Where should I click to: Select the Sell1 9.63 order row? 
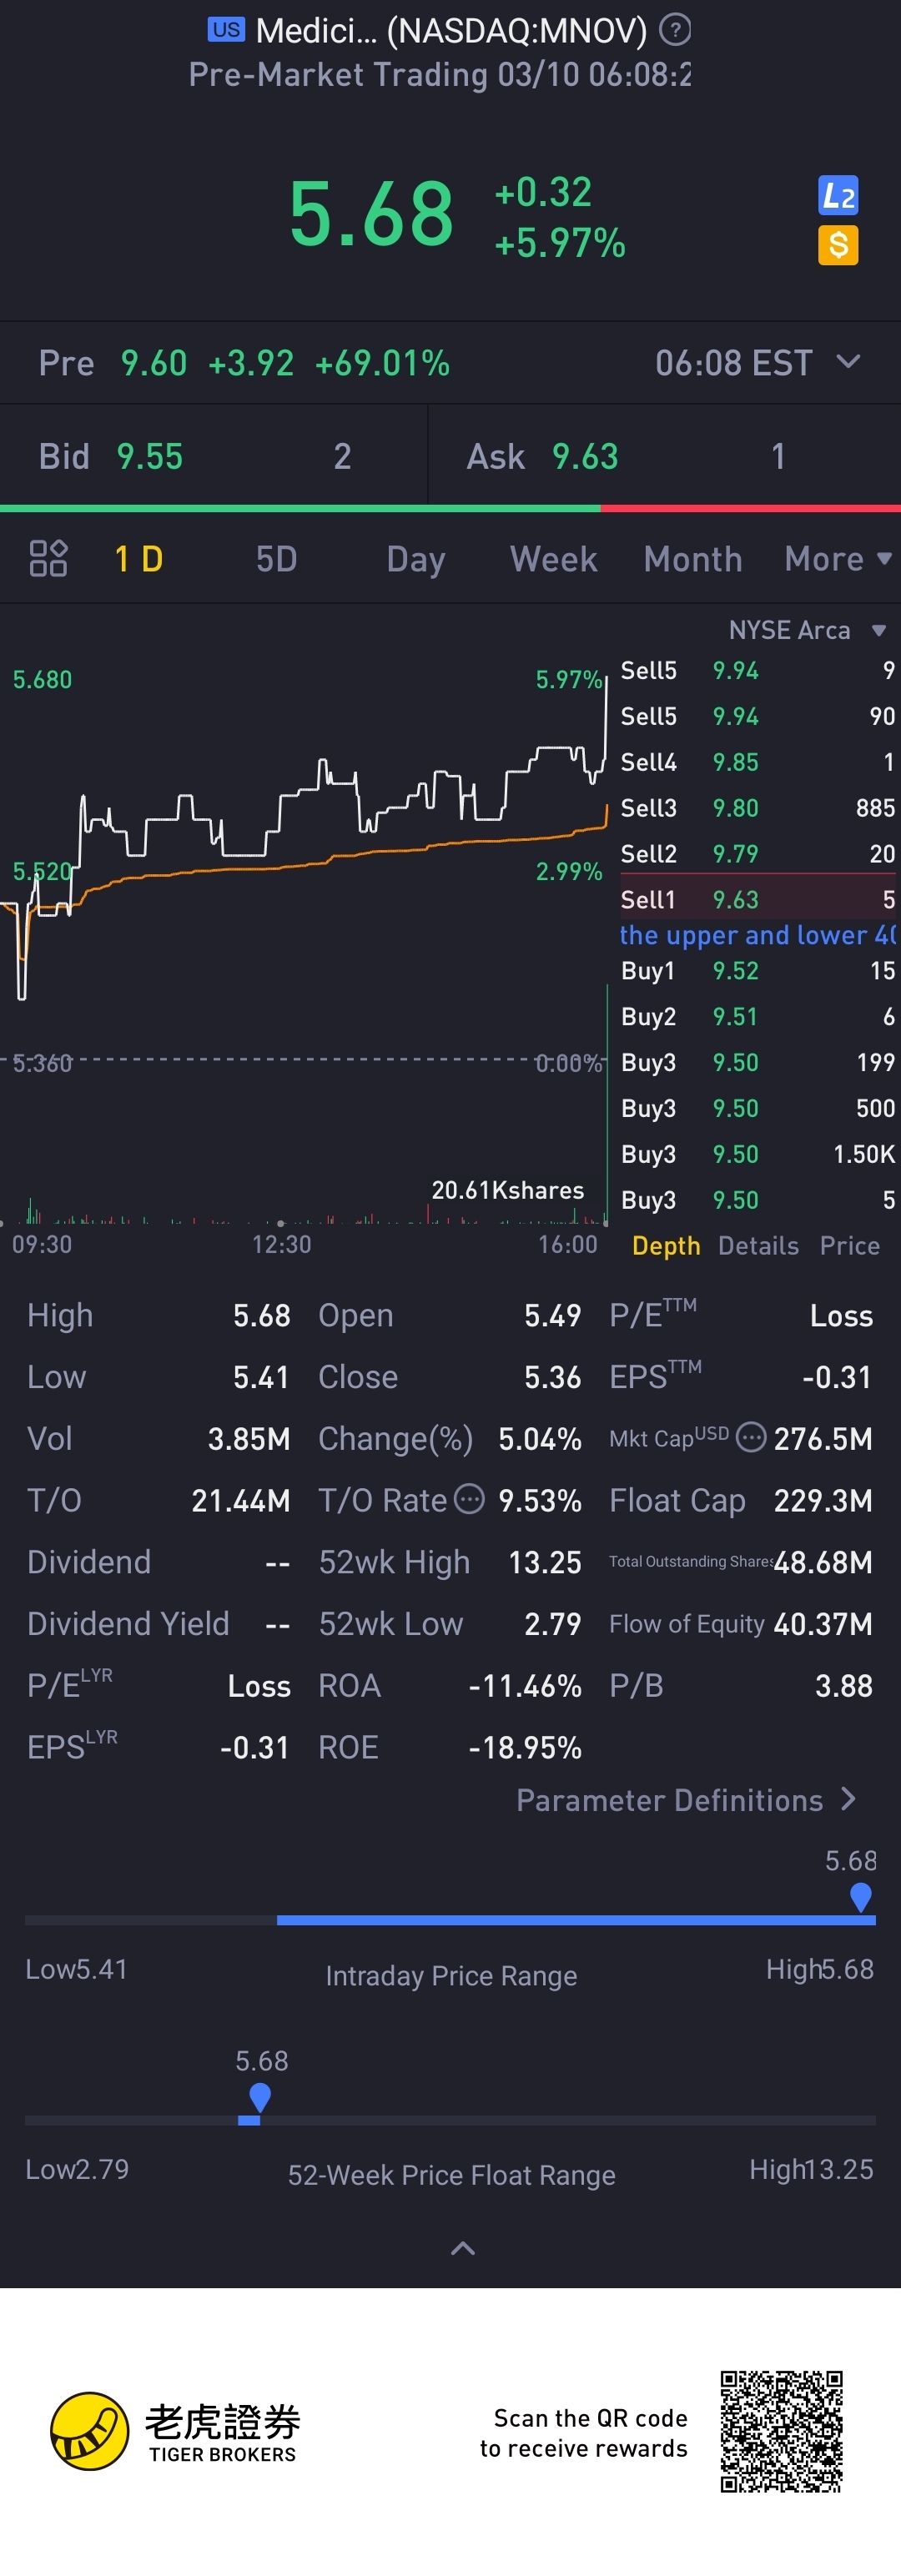point(758,899)
